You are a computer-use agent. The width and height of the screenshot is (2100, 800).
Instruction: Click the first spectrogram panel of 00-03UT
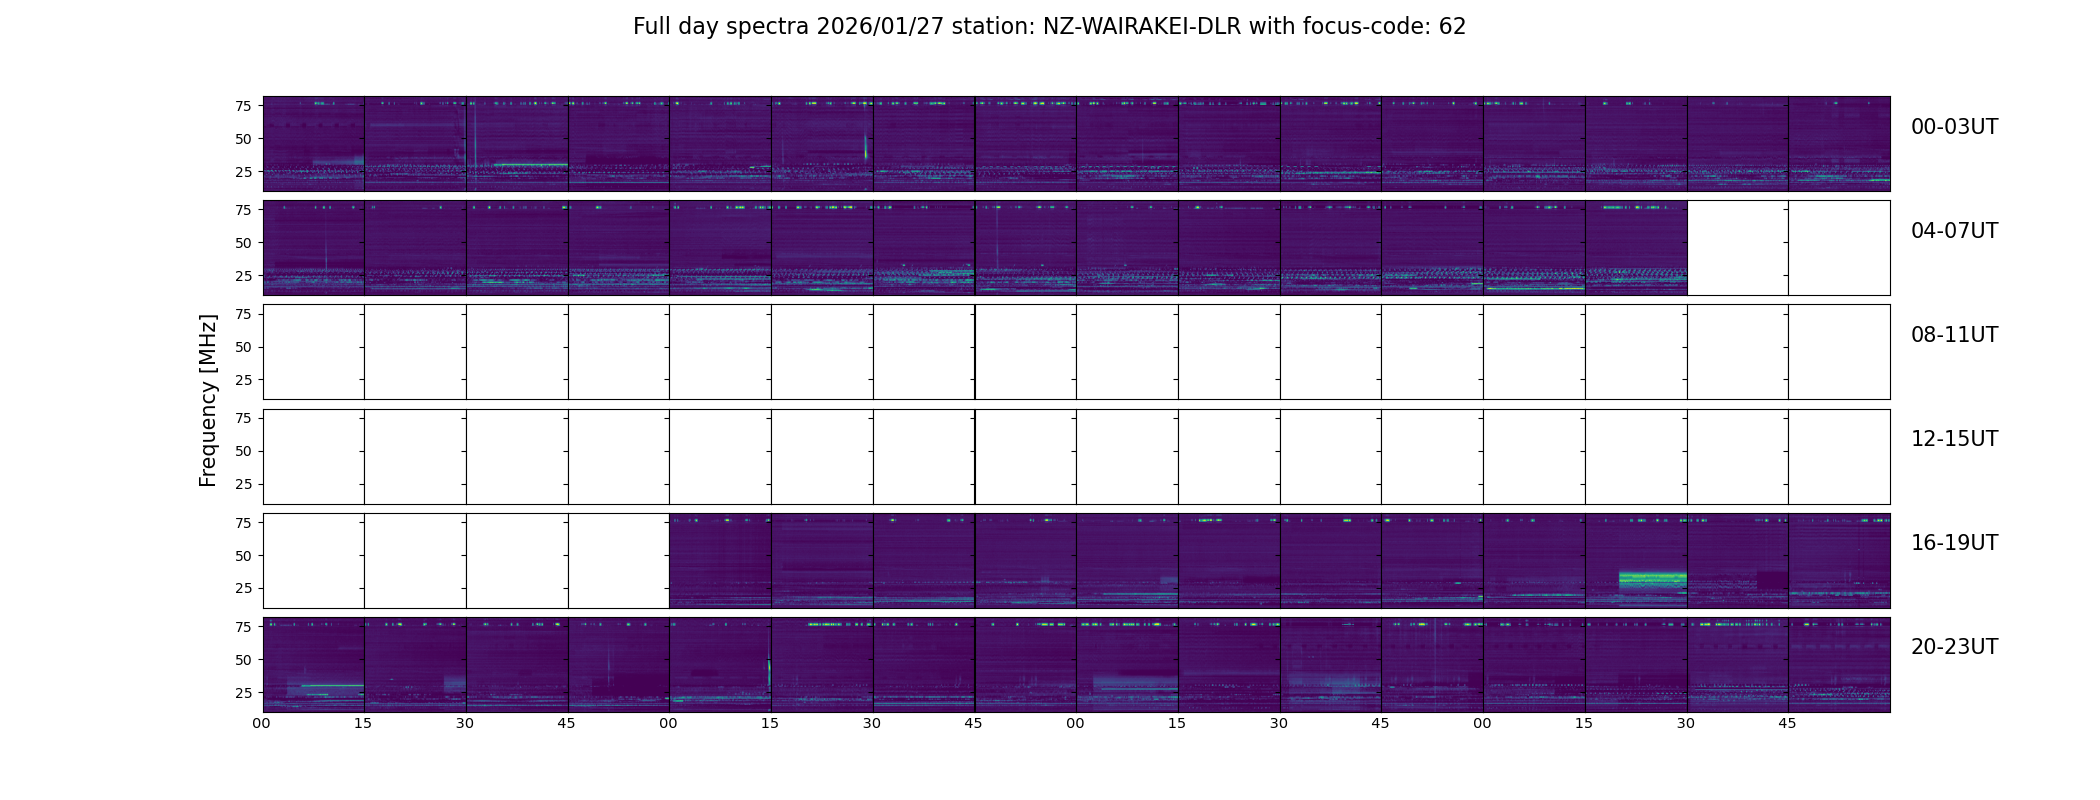click(314, 144)
